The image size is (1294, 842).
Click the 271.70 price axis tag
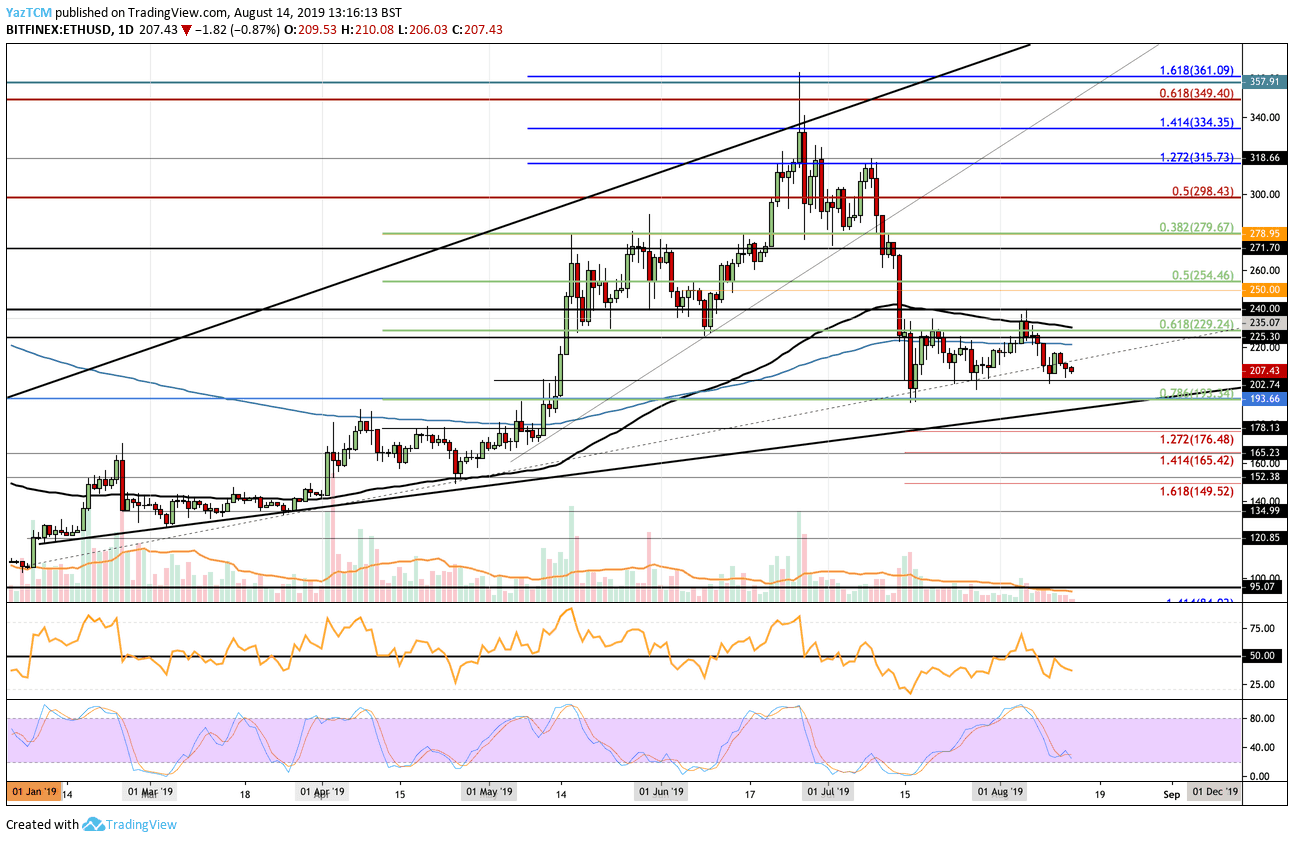[x=1267, y=247]
